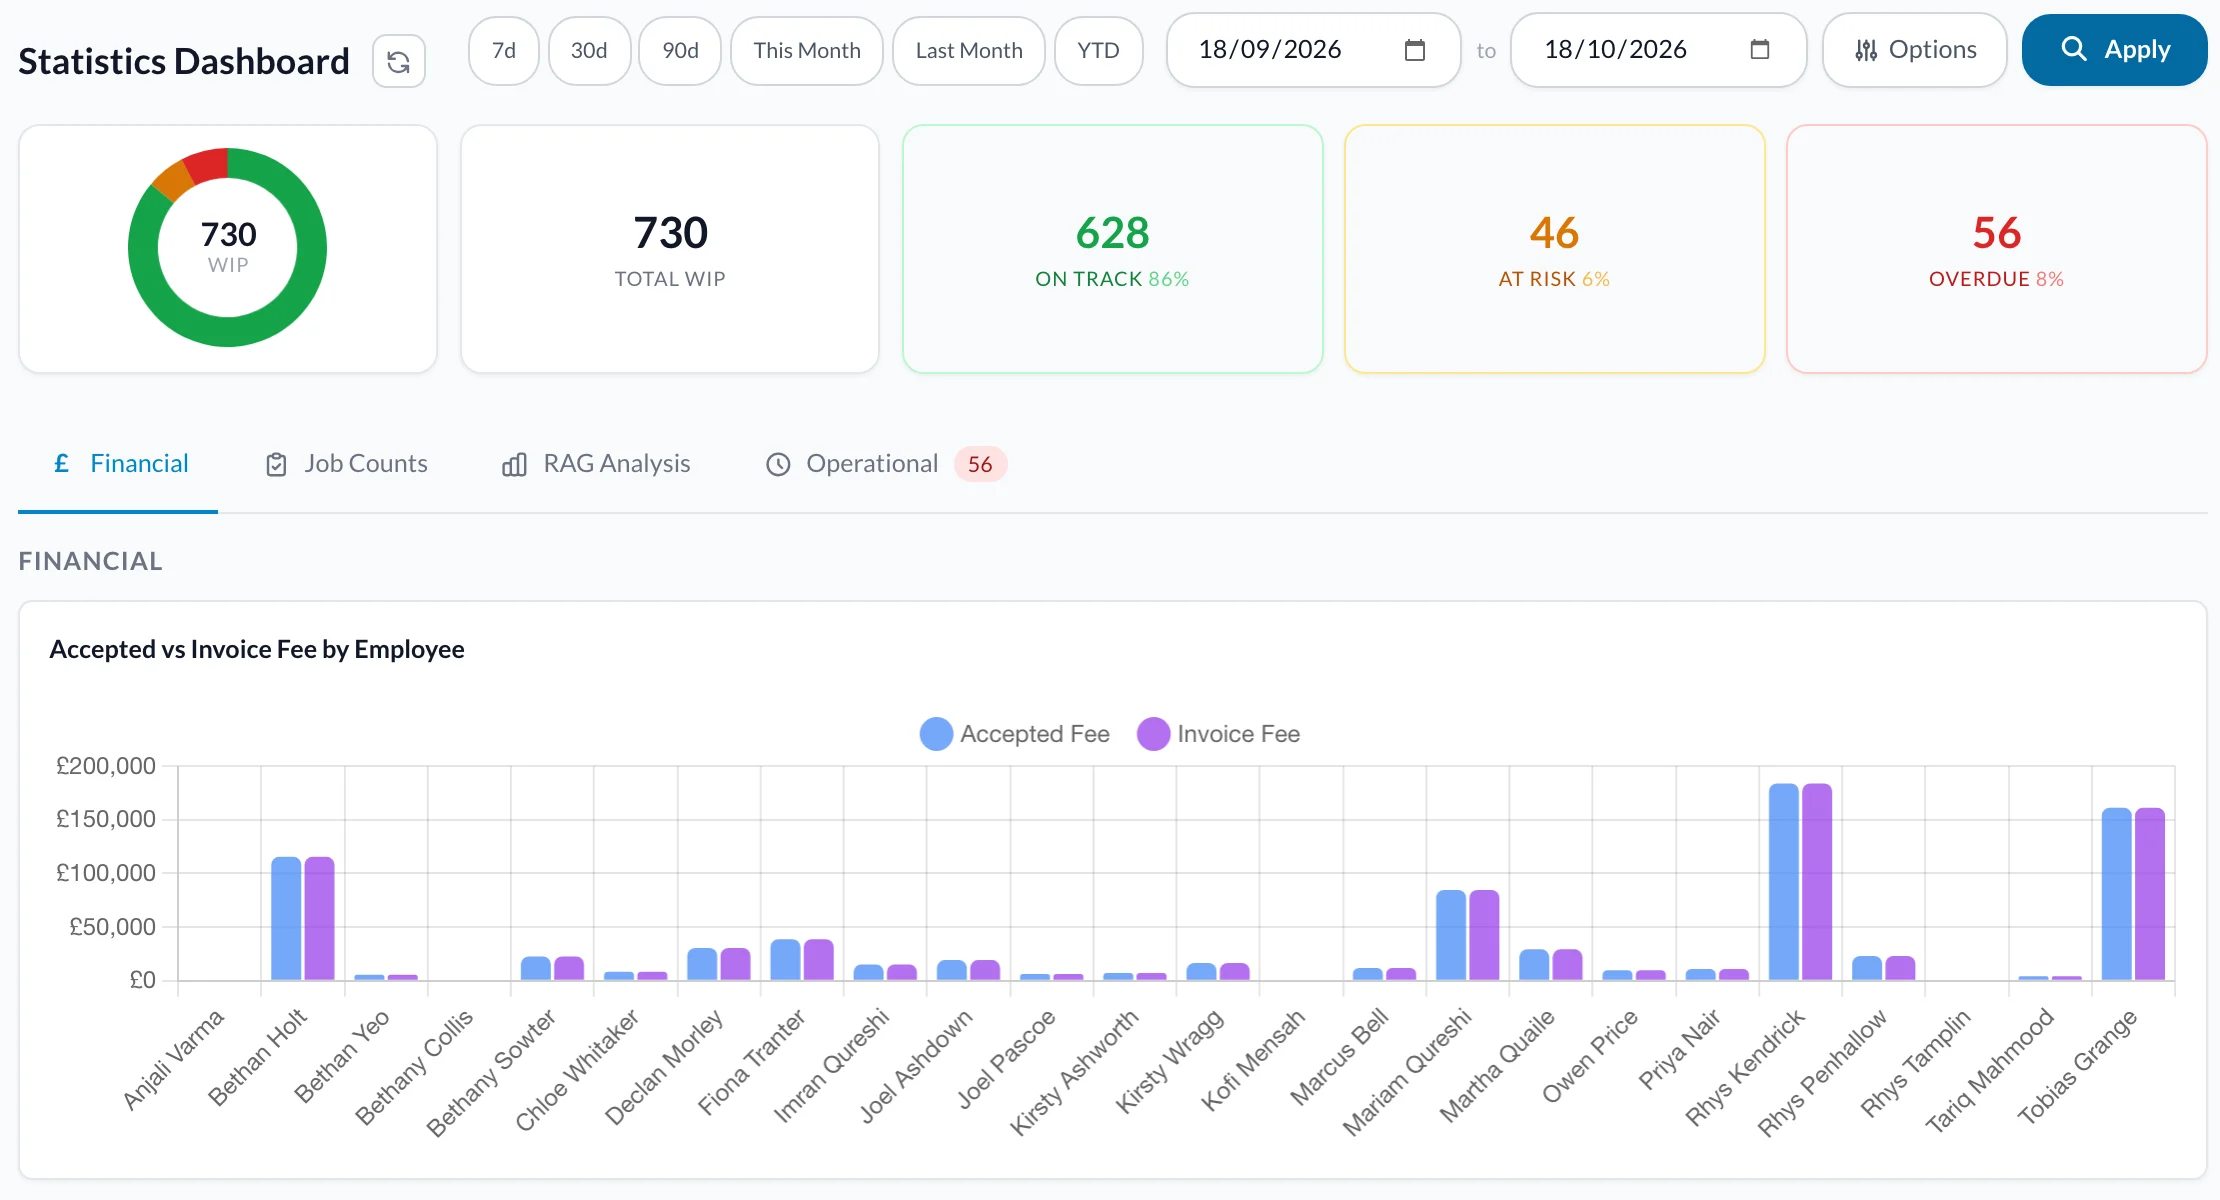Click the orange at-risk donut segment
2220x1200 pixels.
pos(173,181)
